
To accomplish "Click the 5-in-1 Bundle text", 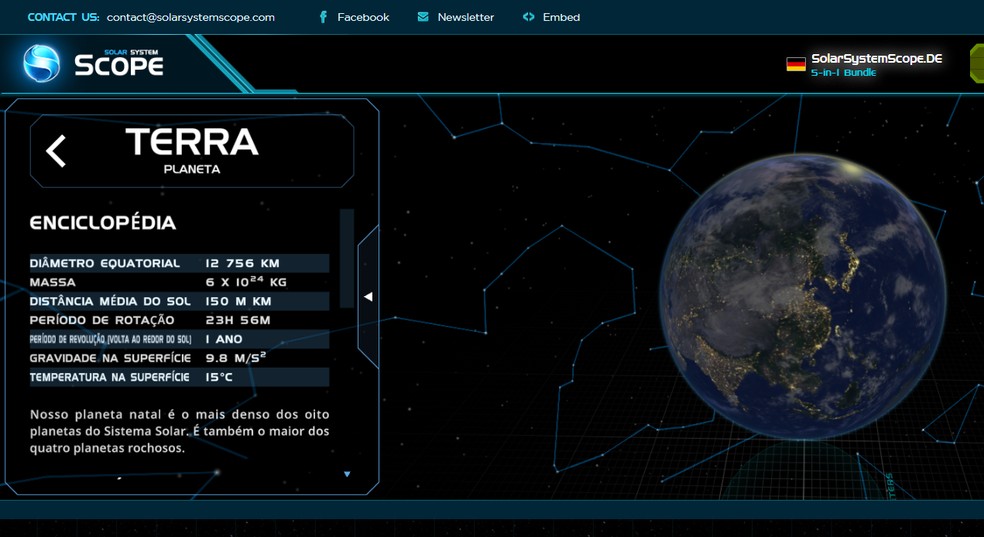I will 843,73.
